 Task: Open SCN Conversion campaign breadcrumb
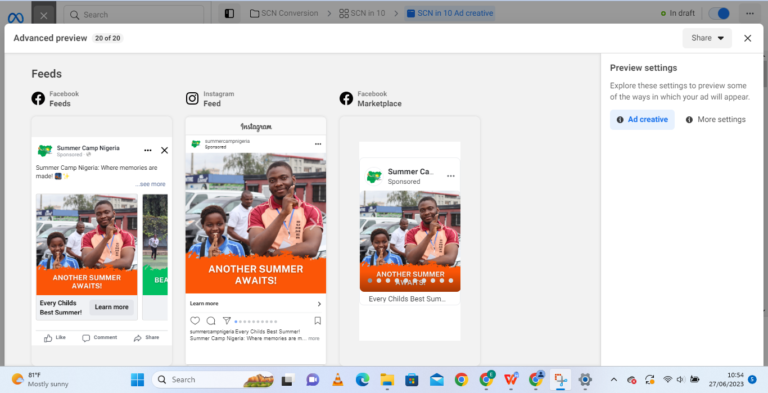(284, 13)
